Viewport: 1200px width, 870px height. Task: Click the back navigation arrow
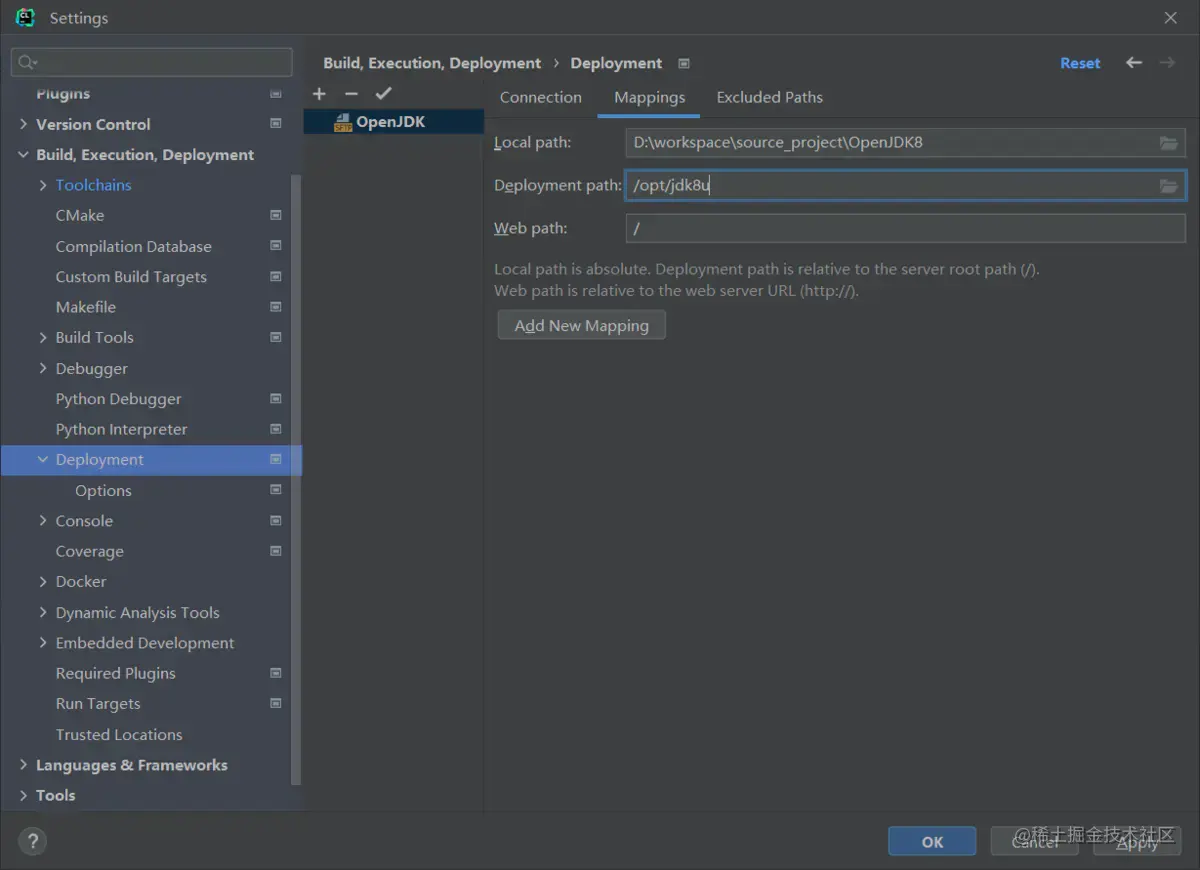1133,63
